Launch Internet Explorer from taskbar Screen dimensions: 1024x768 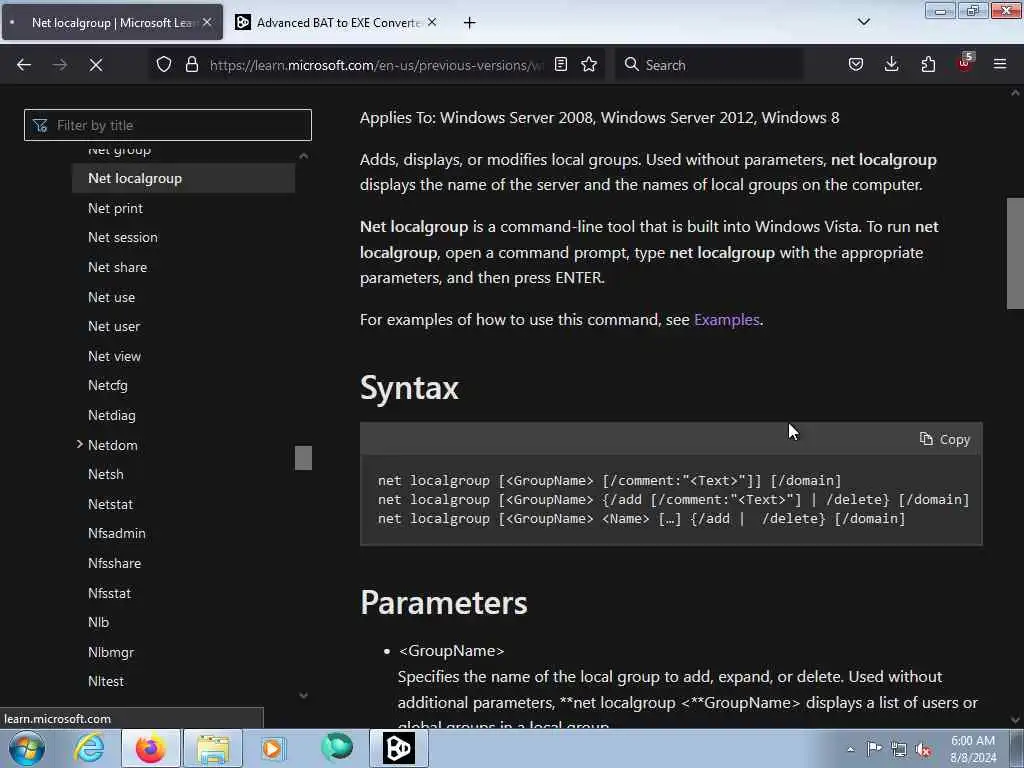(89, 748)
